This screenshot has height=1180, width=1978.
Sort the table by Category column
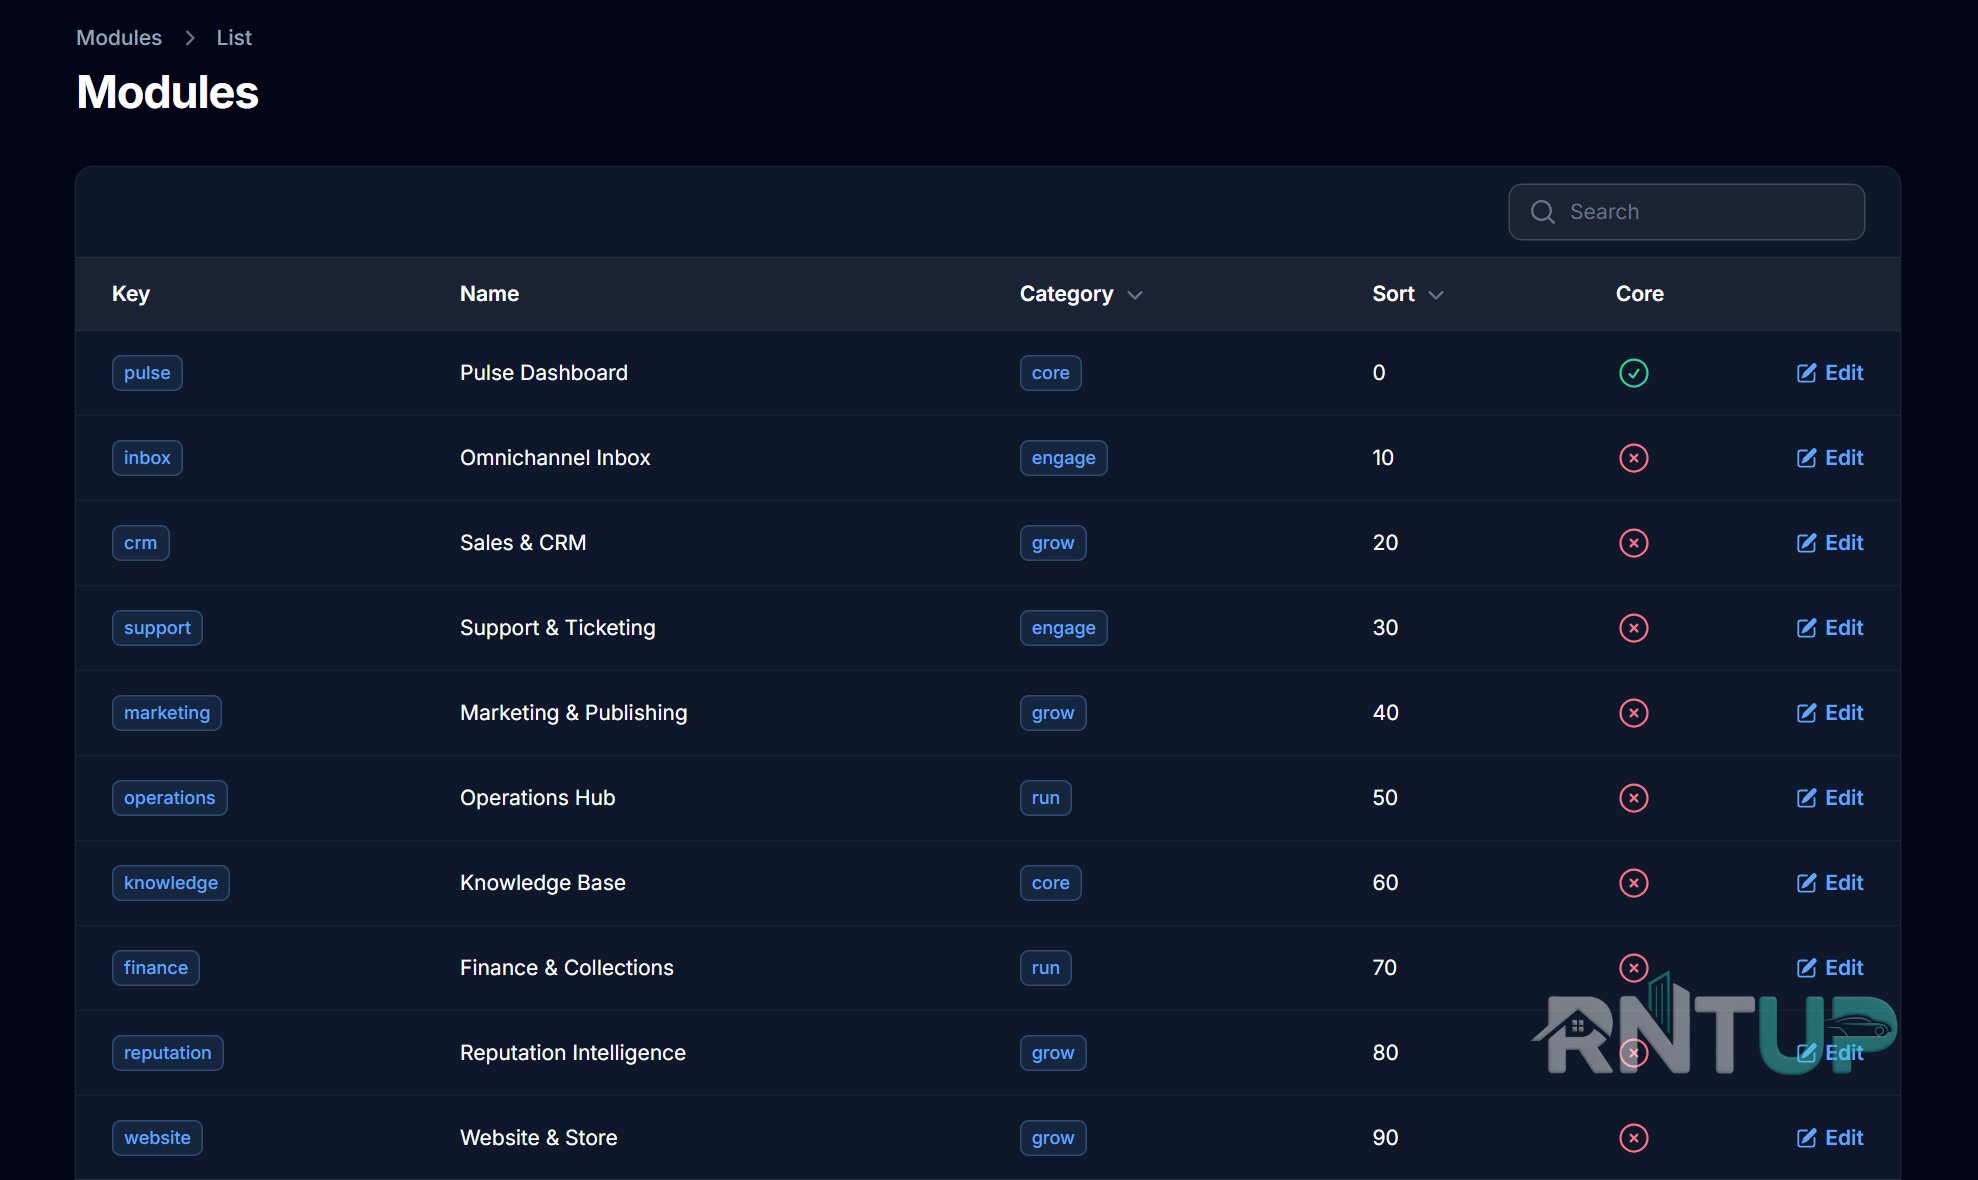[x=1080, y=294]
